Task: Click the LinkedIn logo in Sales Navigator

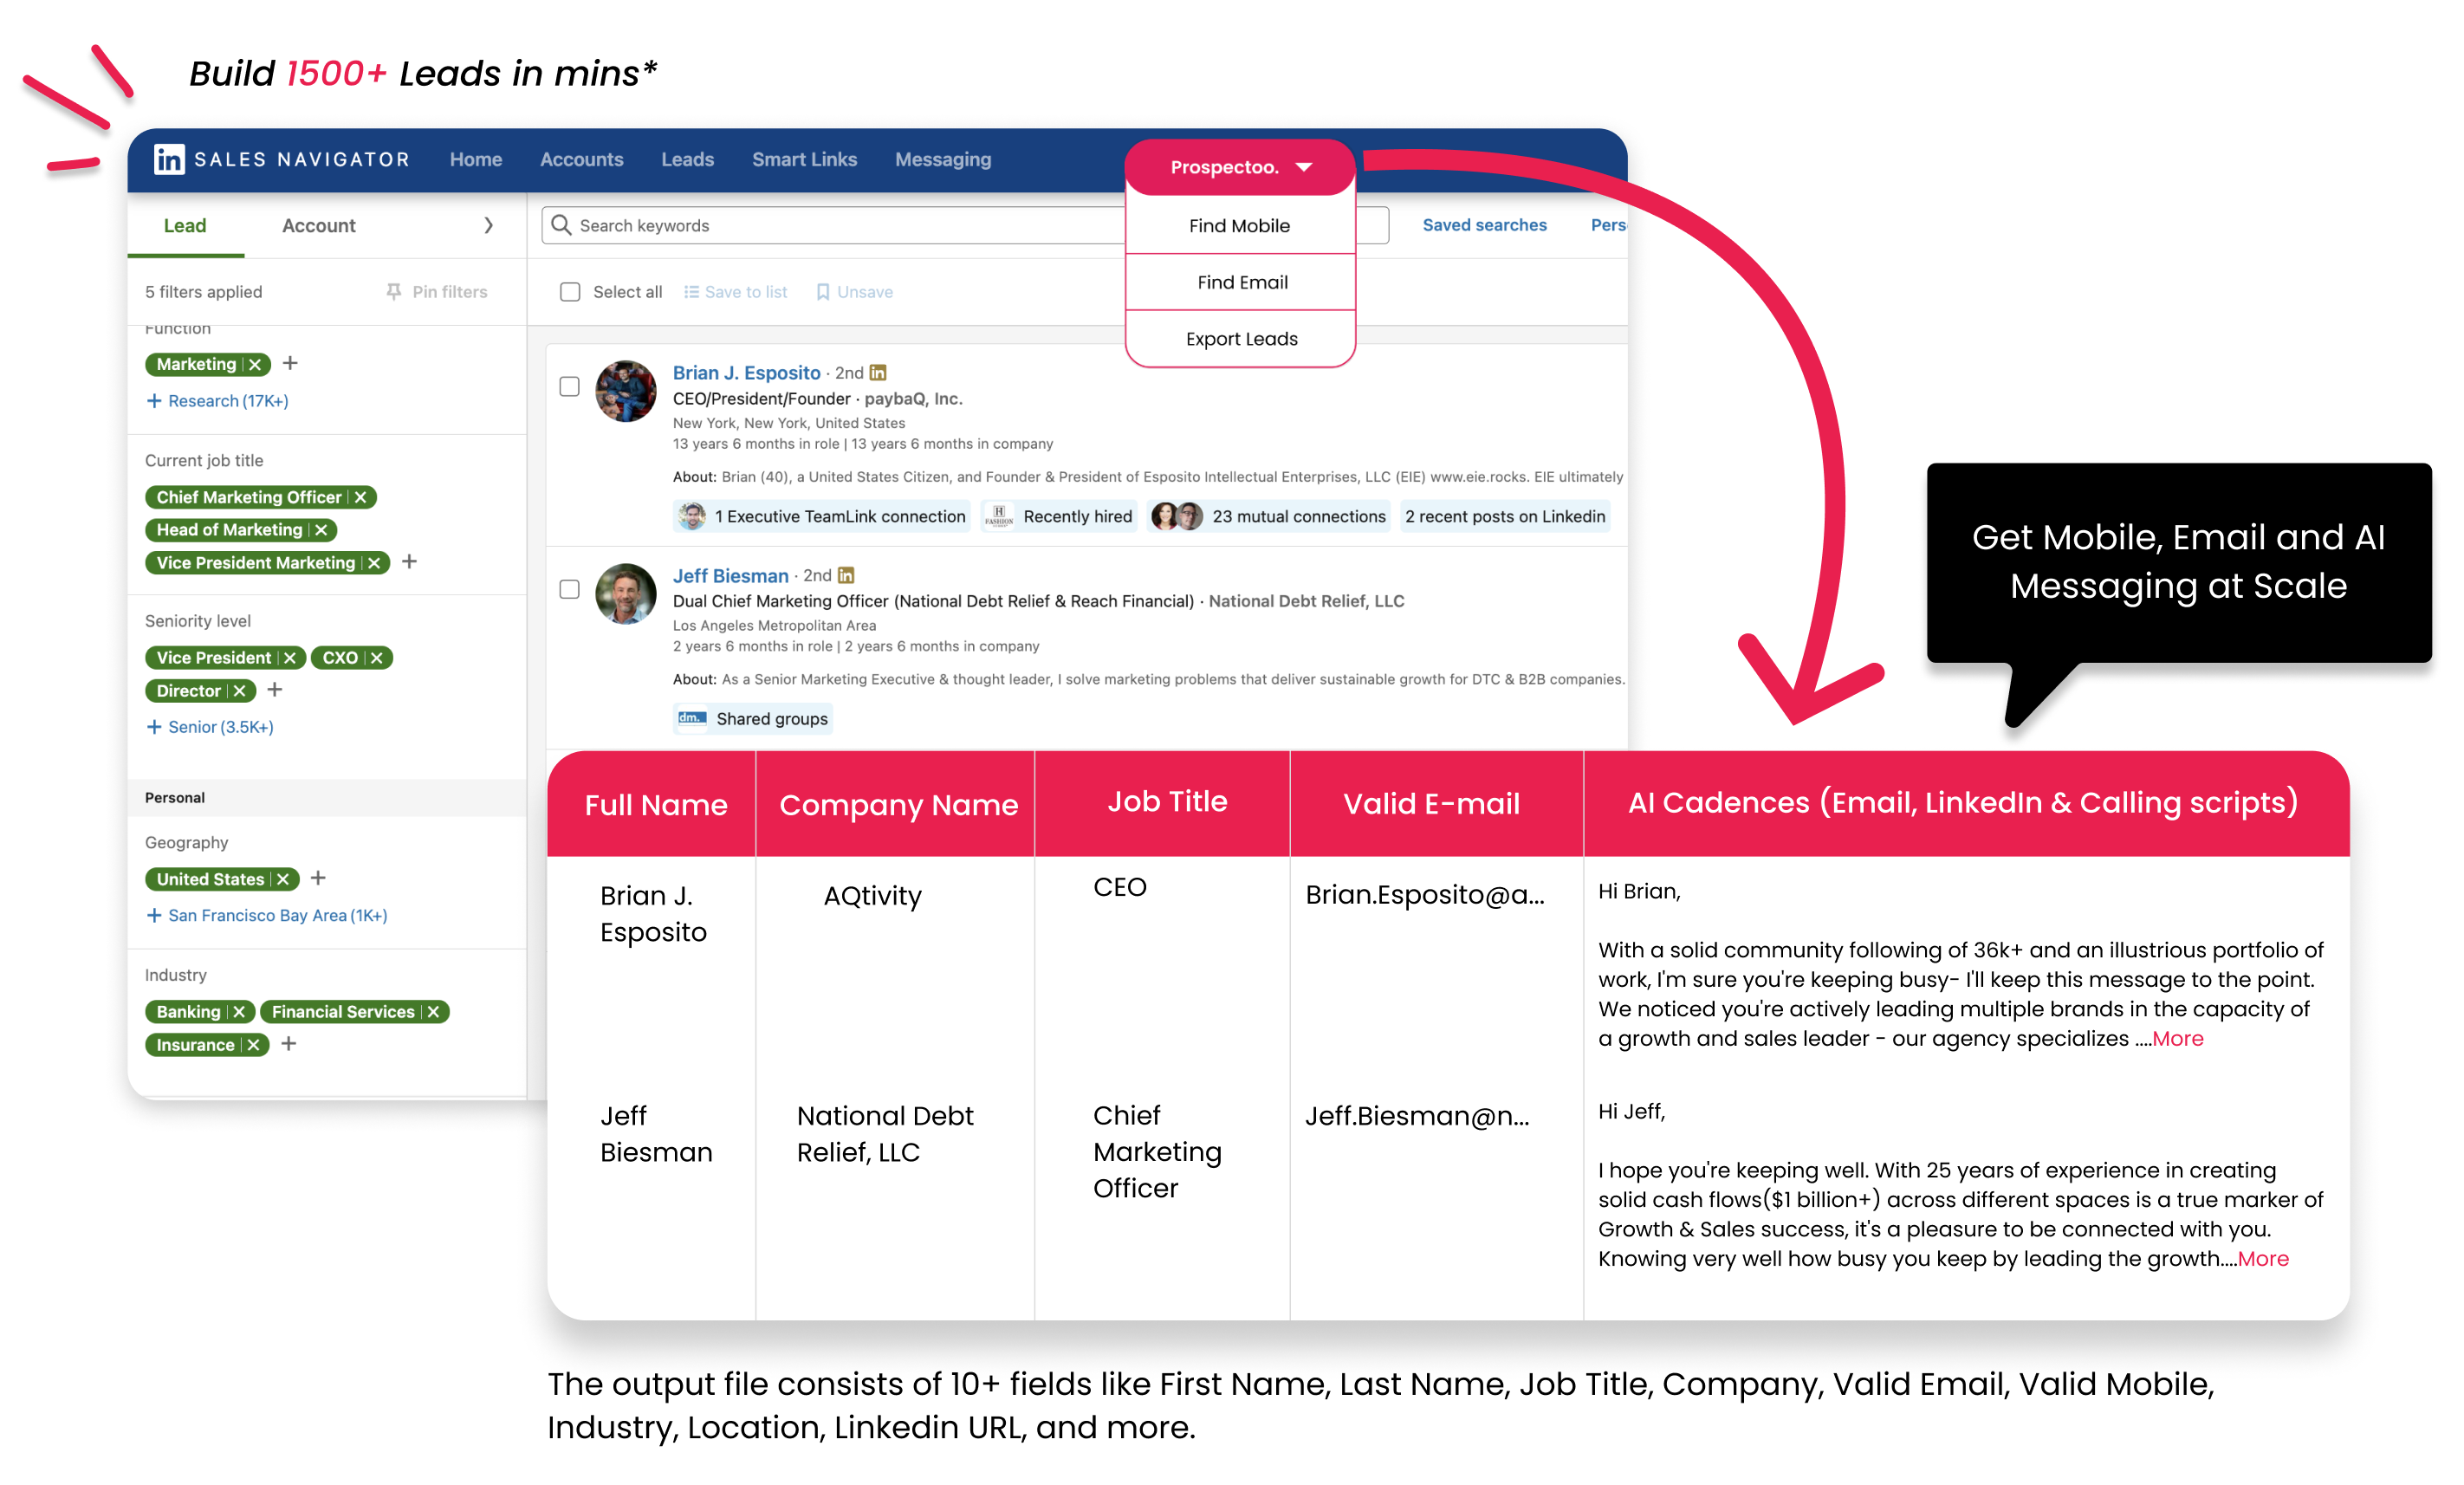Action: tap(169, 159)
